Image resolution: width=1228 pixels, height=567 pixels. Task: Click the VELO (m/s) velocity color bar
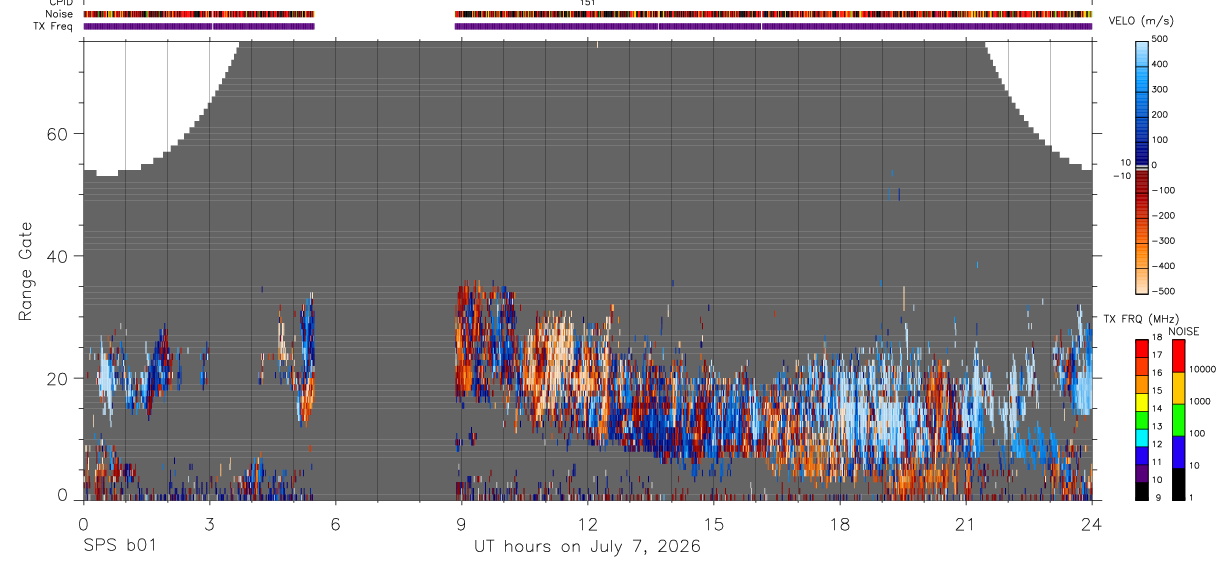click(x=1143, y=166)
